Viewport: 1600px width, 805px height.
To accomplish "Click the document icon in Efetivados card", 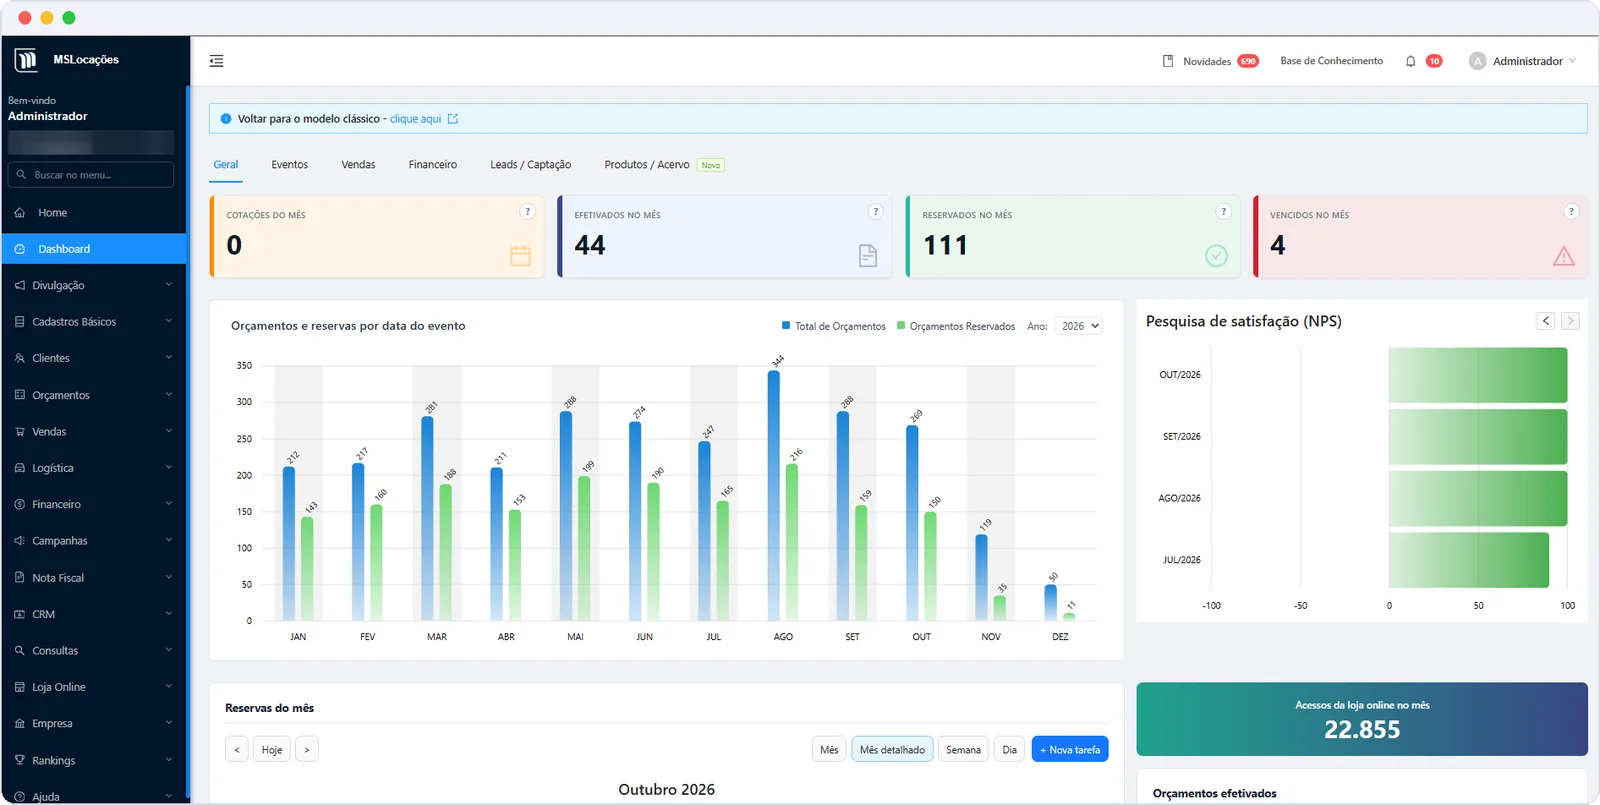I will click(868, 256).
